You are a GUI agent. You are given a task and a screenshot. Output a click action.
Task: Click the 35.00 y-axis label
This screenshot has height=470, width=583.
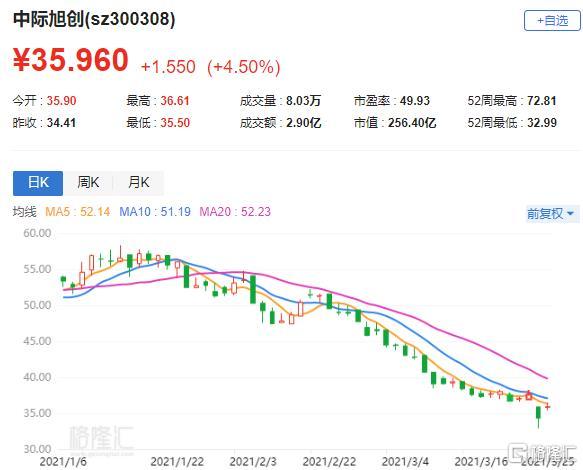click(x=37, y=413)
